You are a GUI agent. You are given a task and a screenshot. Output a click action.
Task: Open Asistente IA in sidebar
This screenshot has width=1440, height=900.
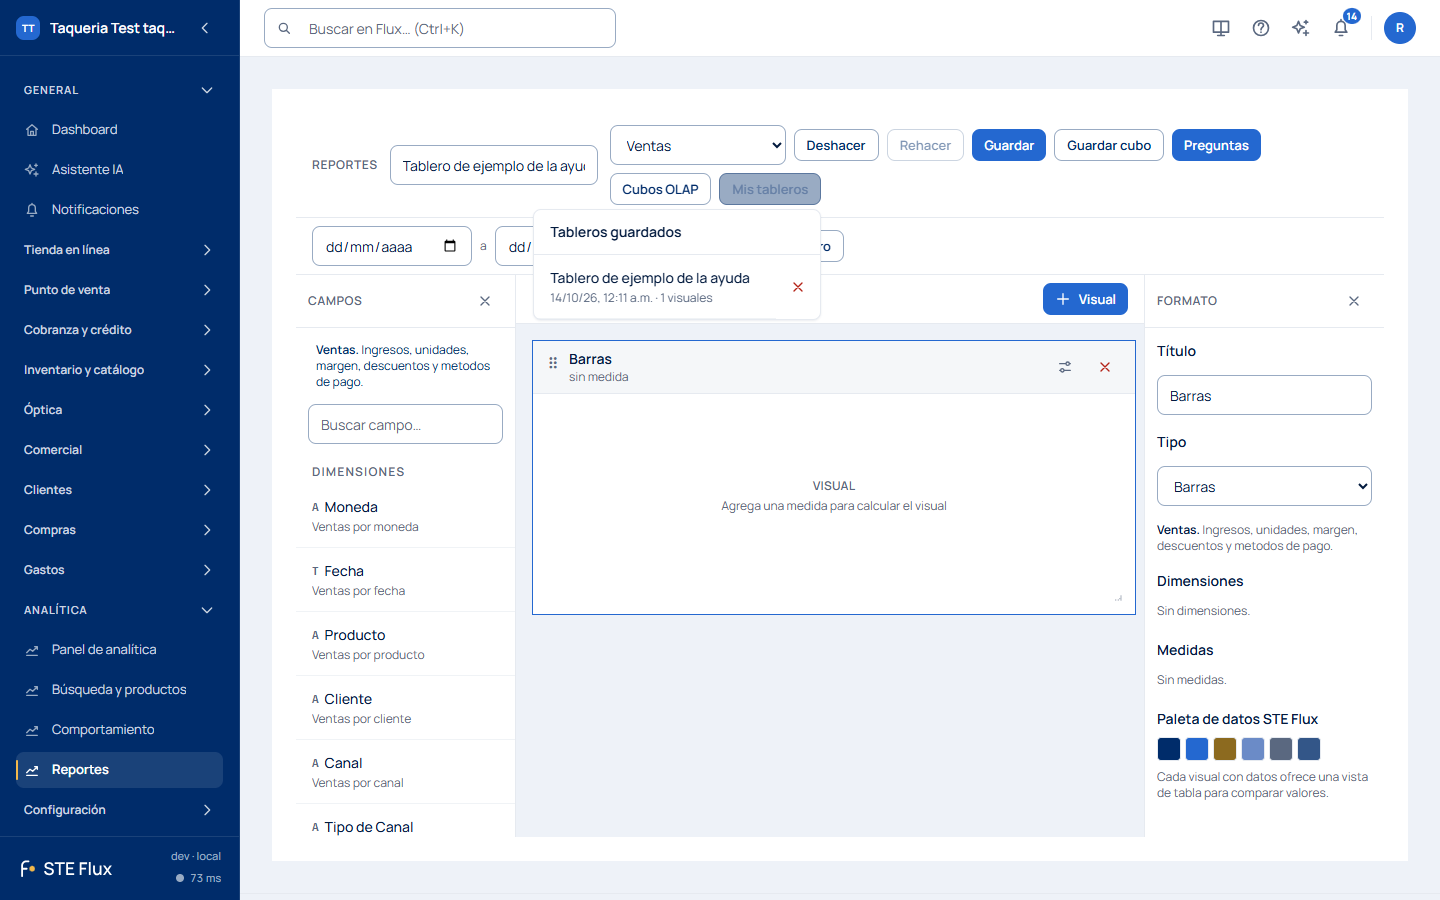point(119,170)
